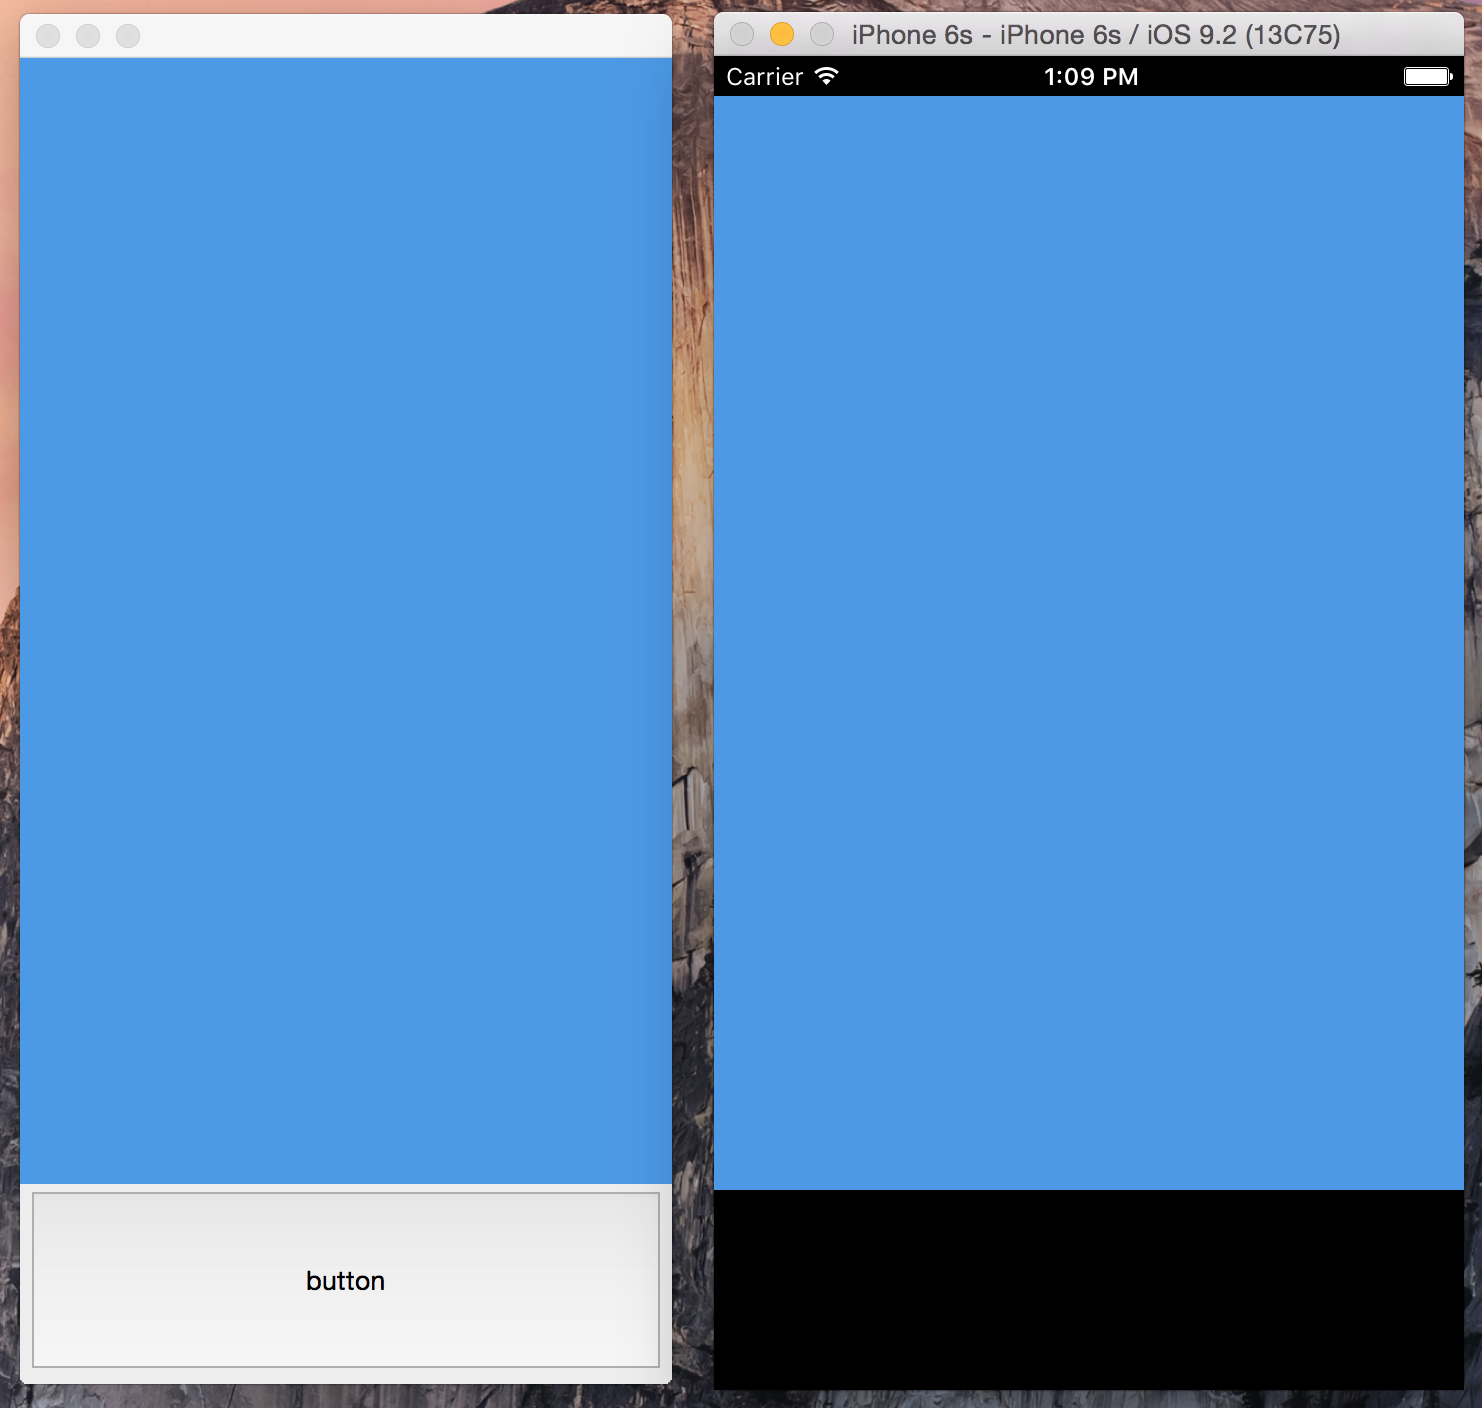The height and width of the screenshot is (1408, 1482).
Task: Click the left window's third titlebar dot
Action: [128, 36]
